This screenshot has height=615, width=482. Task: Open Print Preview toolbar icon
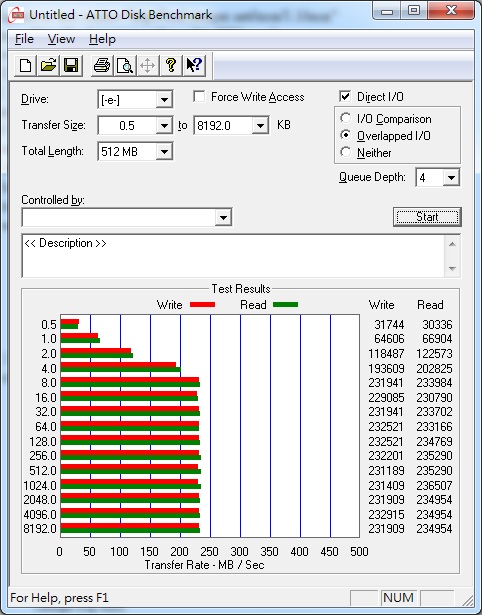click(125, 65)
